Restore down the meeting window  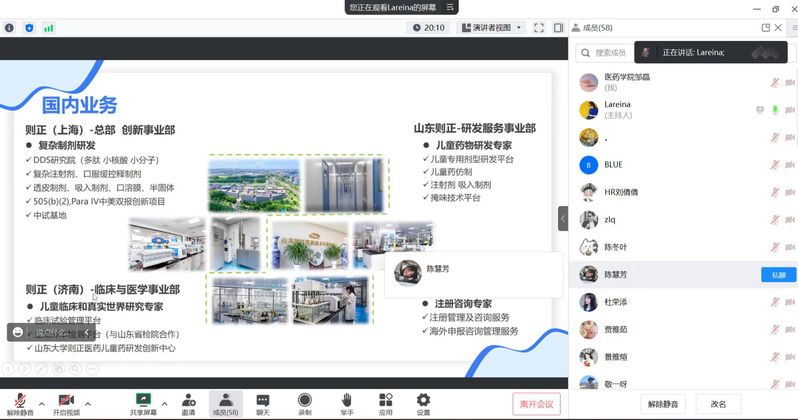(x=776, y=9)
